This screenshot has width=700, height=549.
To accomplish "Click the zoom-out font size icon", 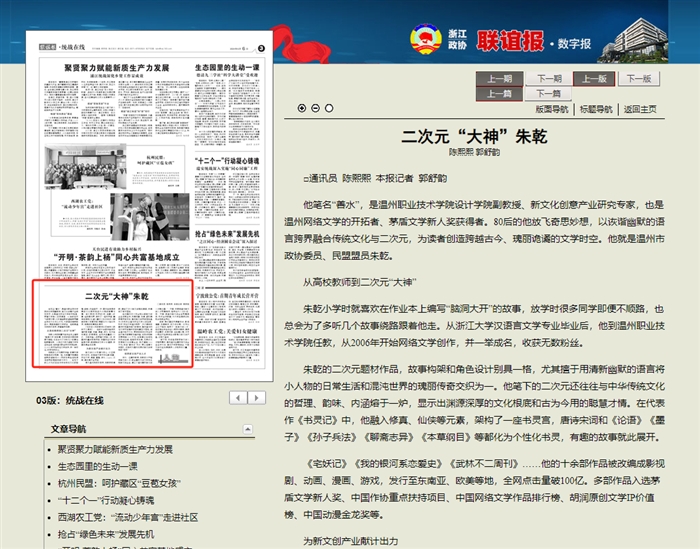I will tap(316, 108).
